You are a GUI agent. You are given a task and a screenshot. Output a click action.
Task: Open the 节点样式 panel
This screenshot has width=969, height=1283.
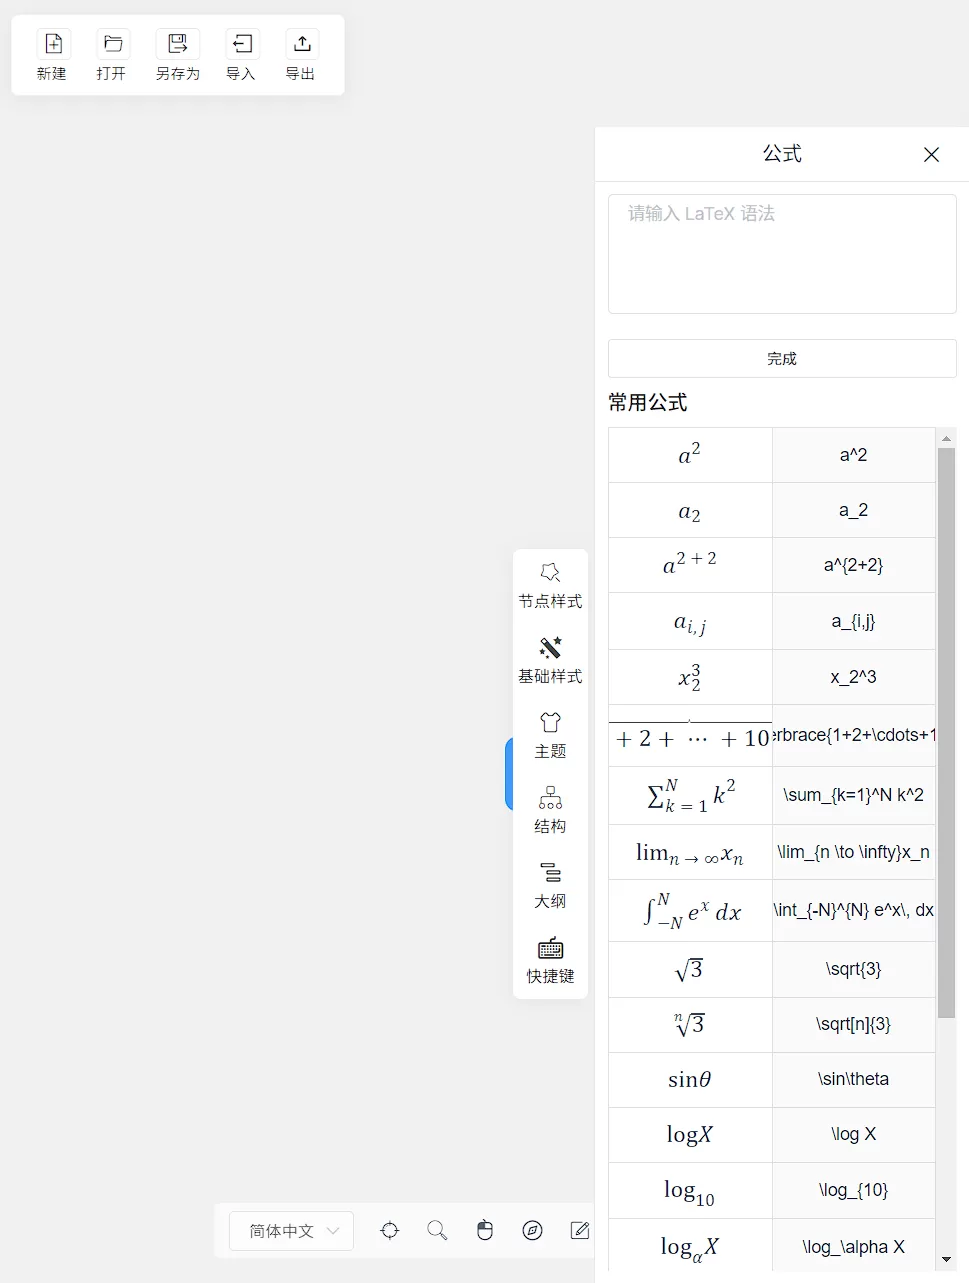(550, 585)
